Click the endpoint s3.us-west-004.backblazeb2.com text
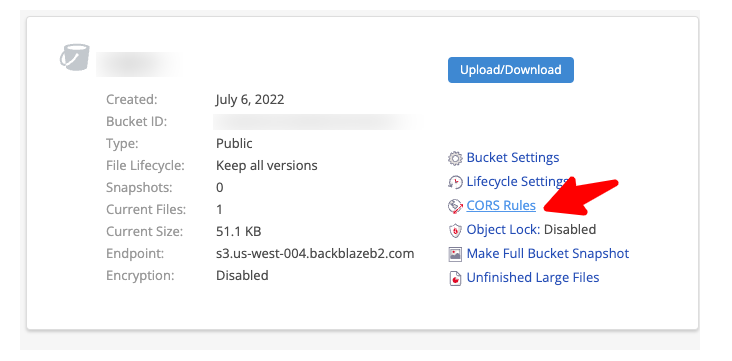Viewport: 732px width, 361px height. coord(315,254)
